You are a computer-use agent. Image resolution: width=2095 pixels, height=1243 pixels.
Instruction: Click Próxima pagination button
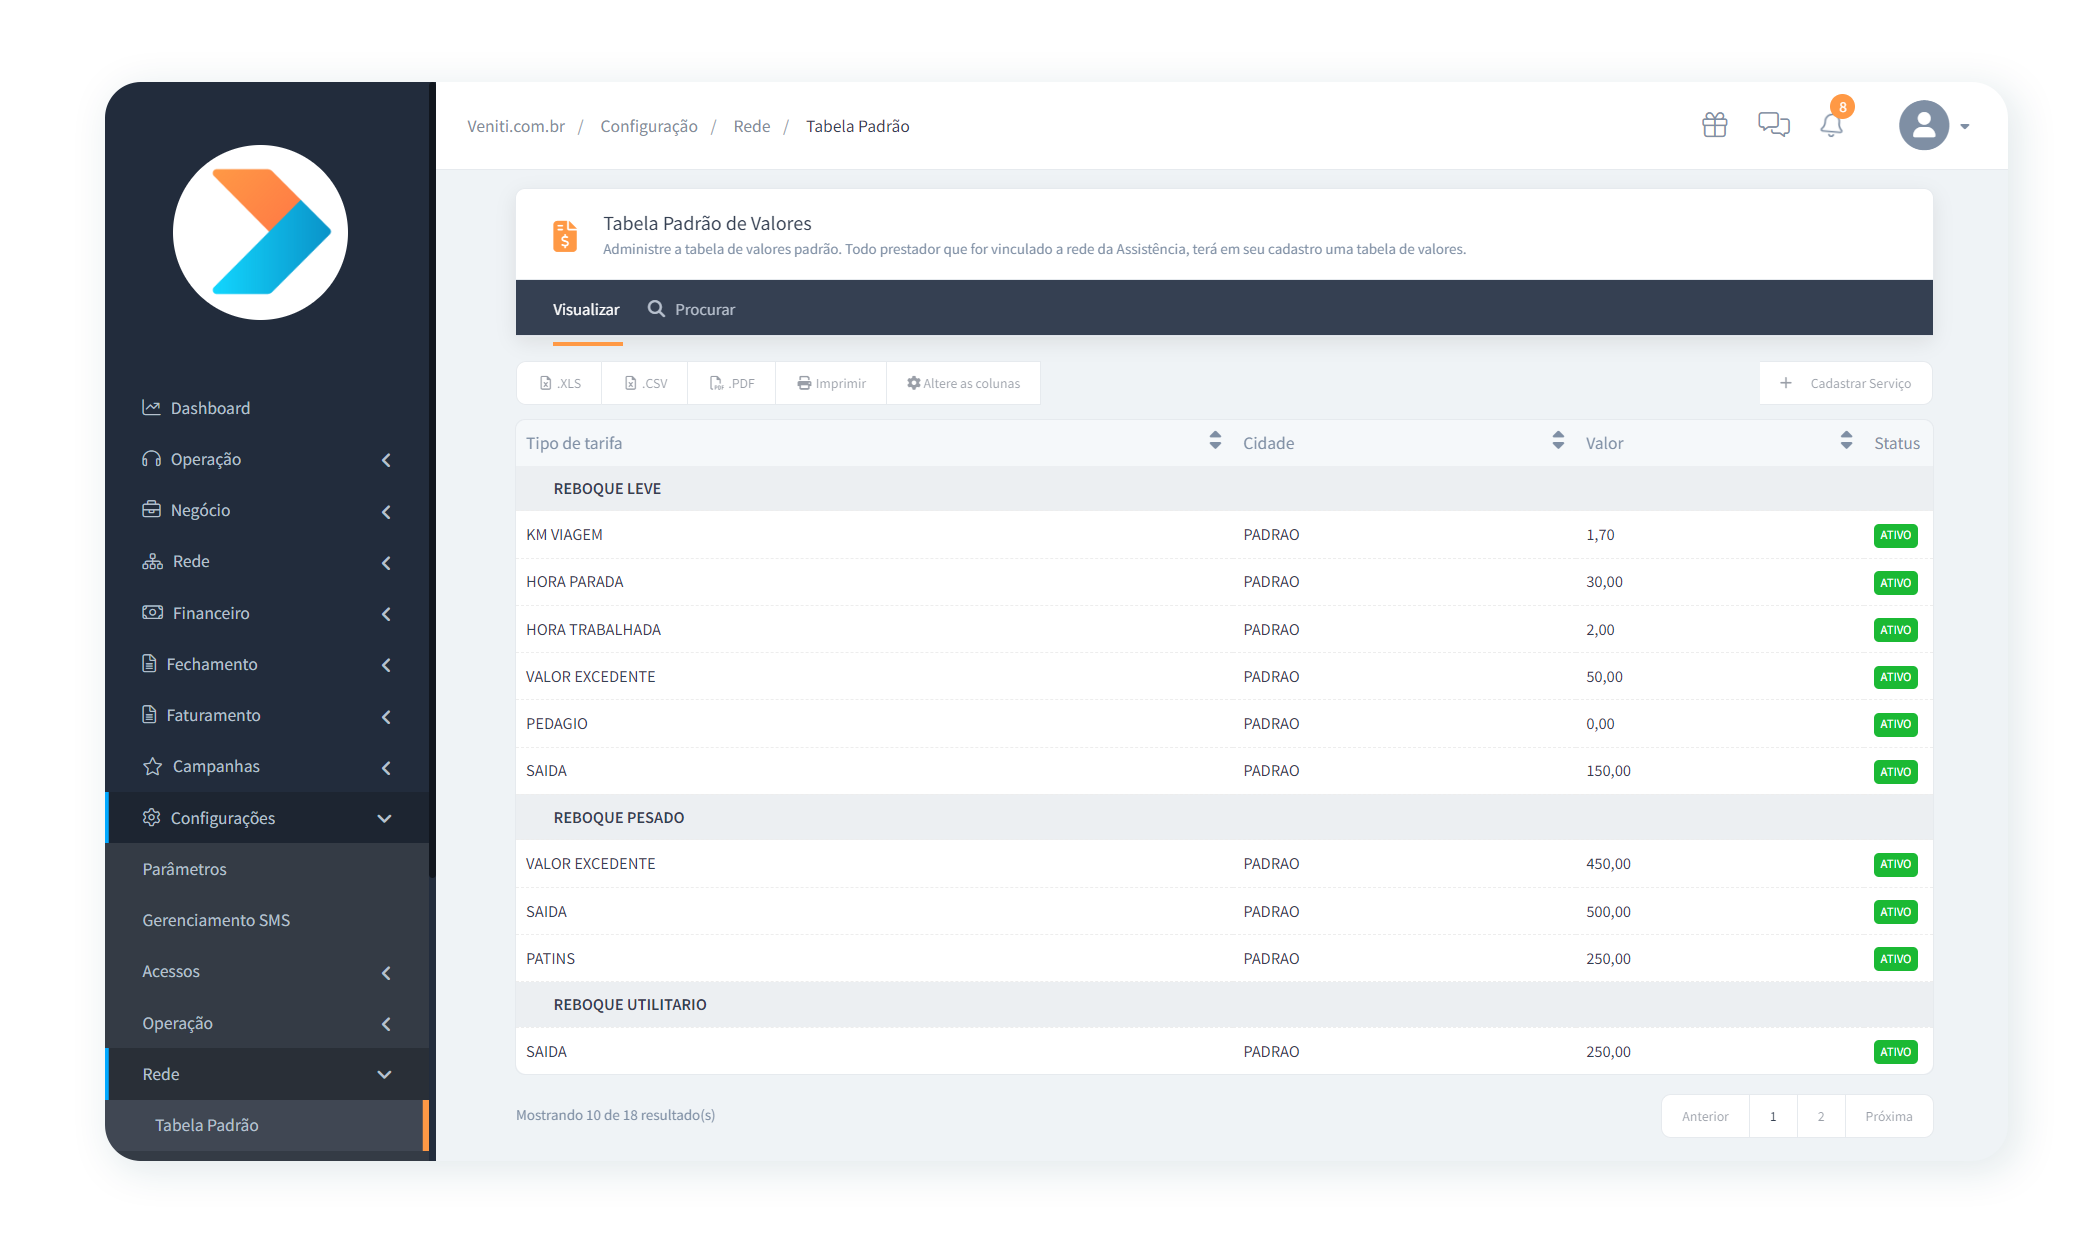[1888, 1116]
